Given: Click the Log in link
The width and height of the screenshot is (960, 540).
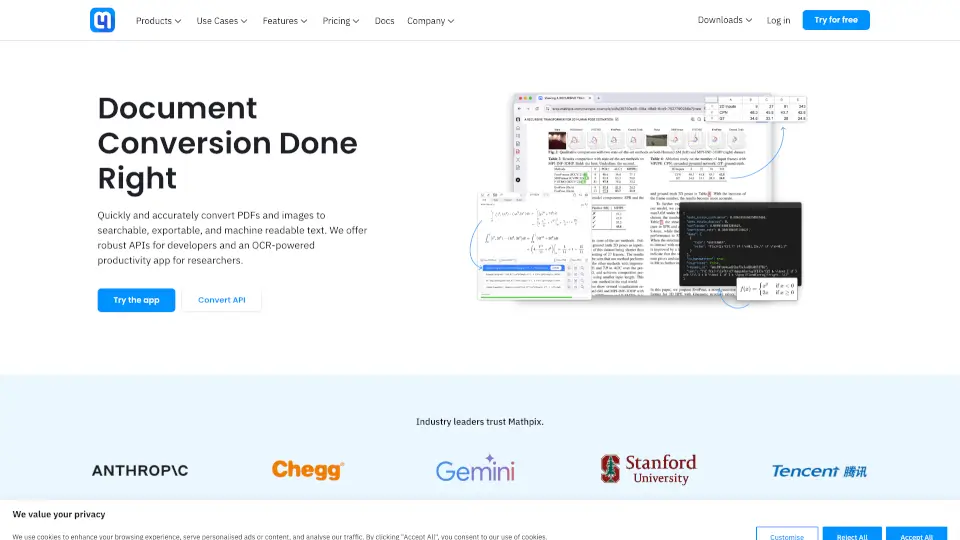Looking at the screenshot, I should pos(778,20).
